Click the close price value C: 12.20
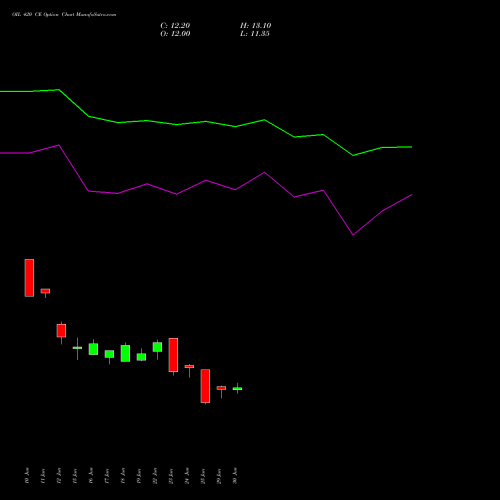Viewport: 500px width, 500px height. pyautogui.click(x=175, y=26)
